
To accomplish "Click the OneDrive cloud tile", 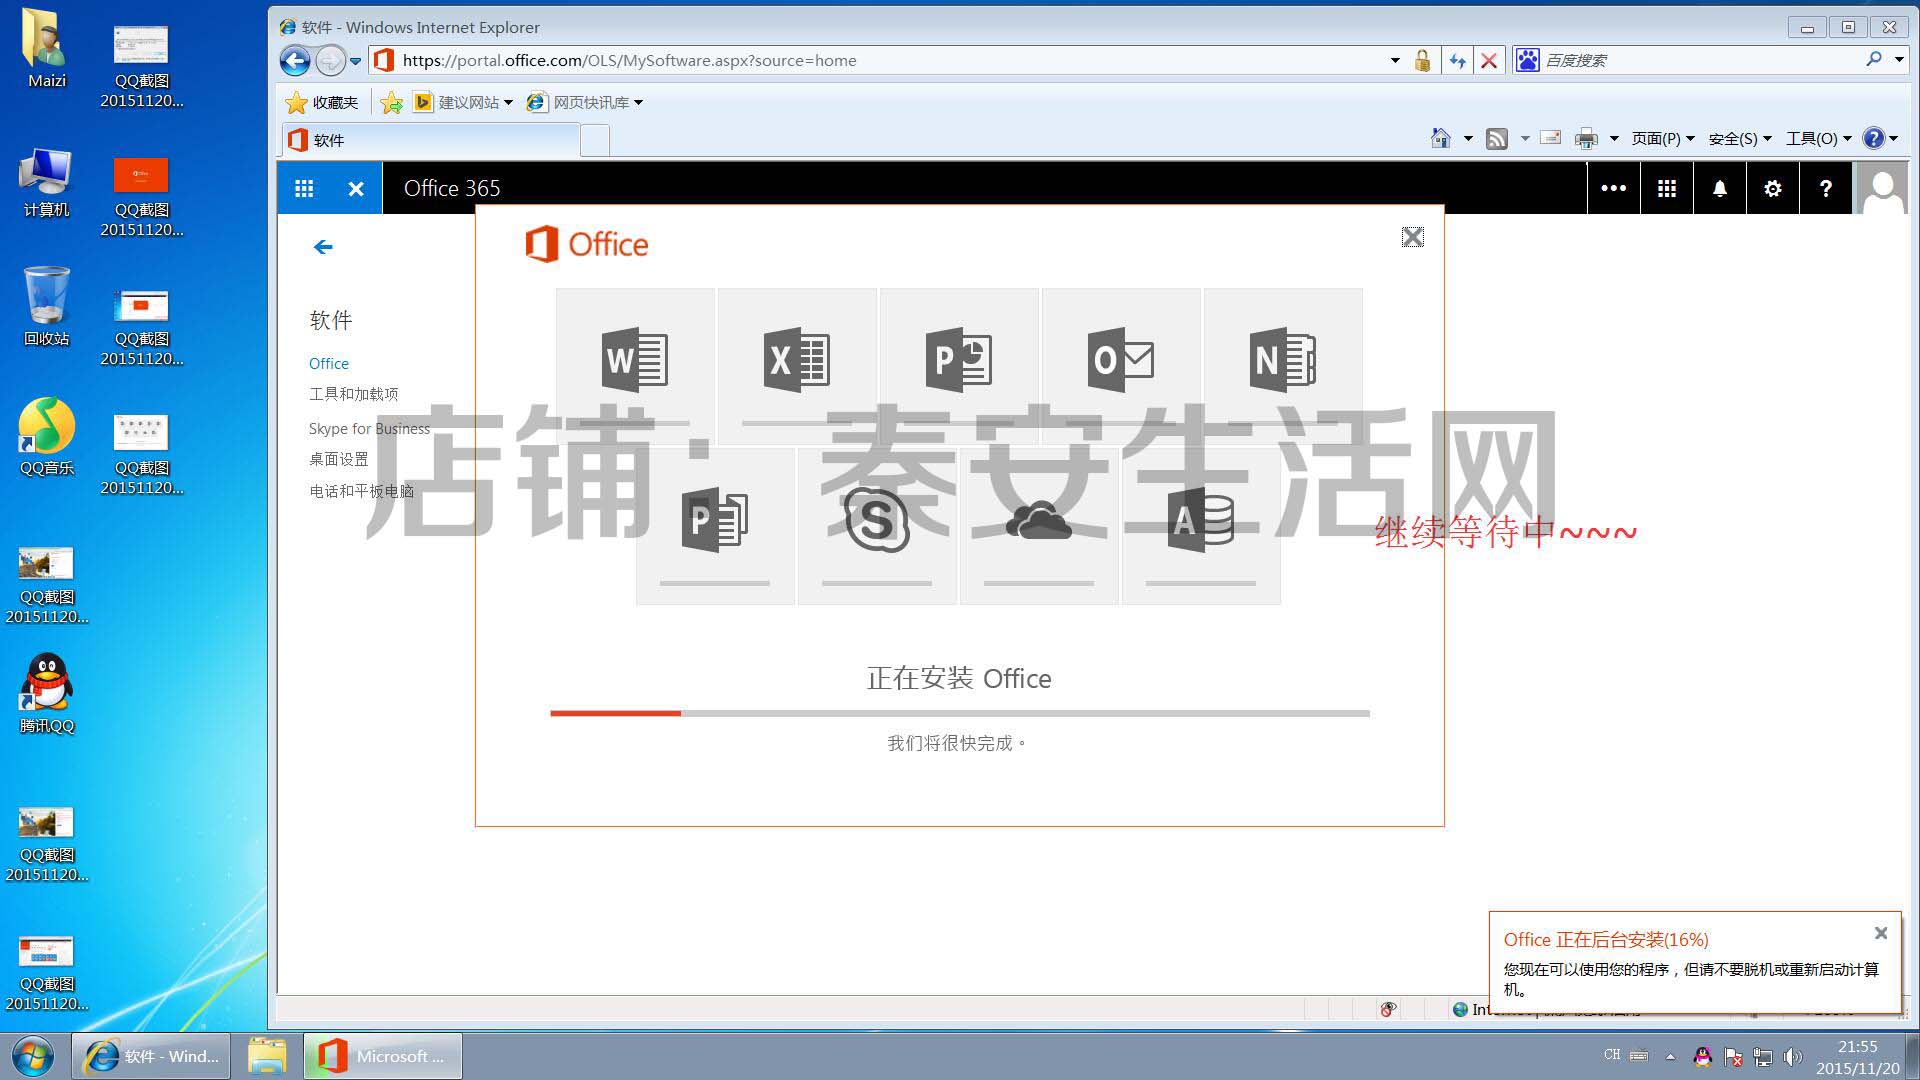I will [1039, 526].
